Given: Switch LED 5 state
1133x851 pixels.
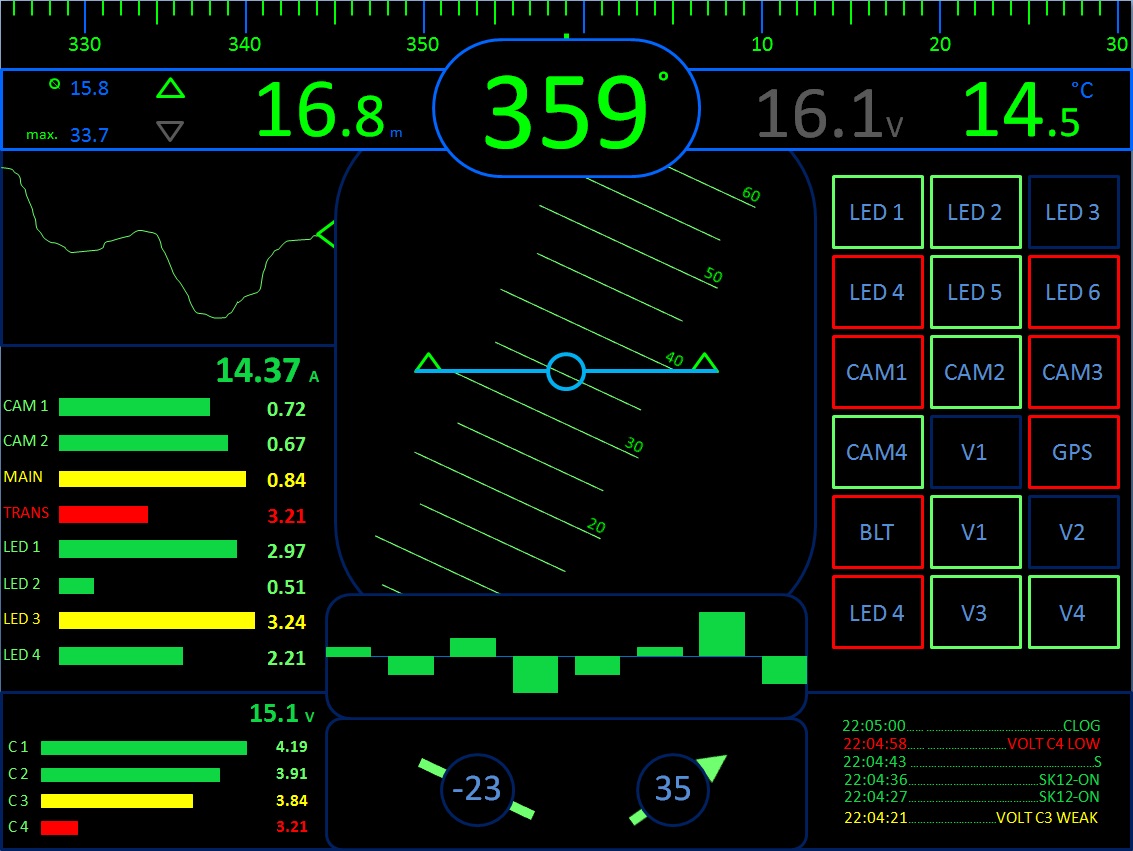Looking at the screenshot, I should 975,292.
